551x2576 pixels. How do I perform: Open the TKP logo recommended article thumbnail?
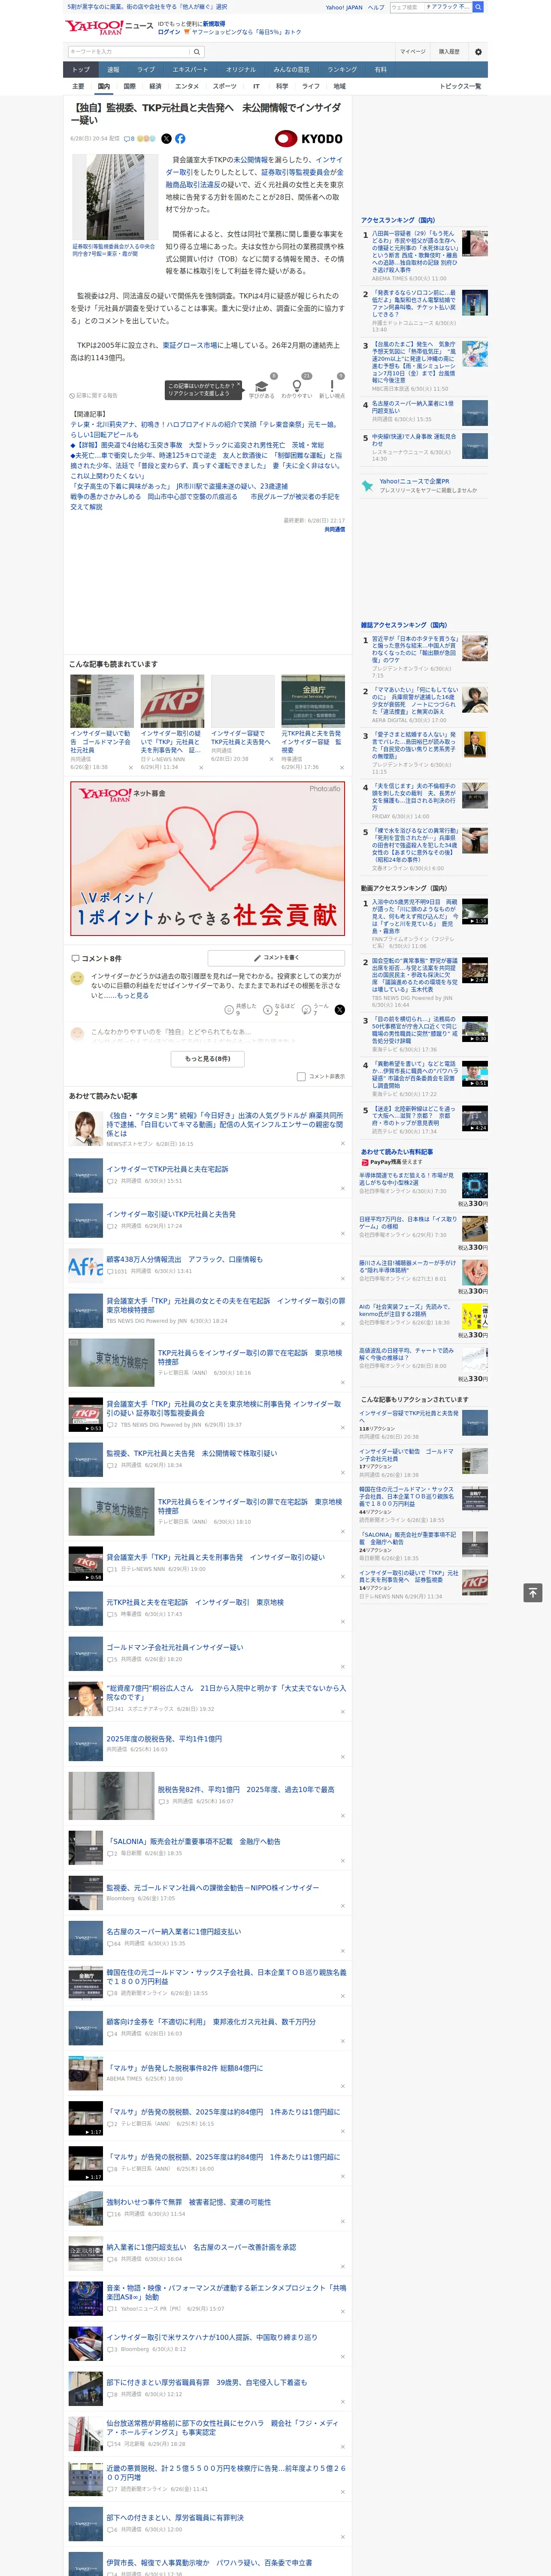[172, 701]
